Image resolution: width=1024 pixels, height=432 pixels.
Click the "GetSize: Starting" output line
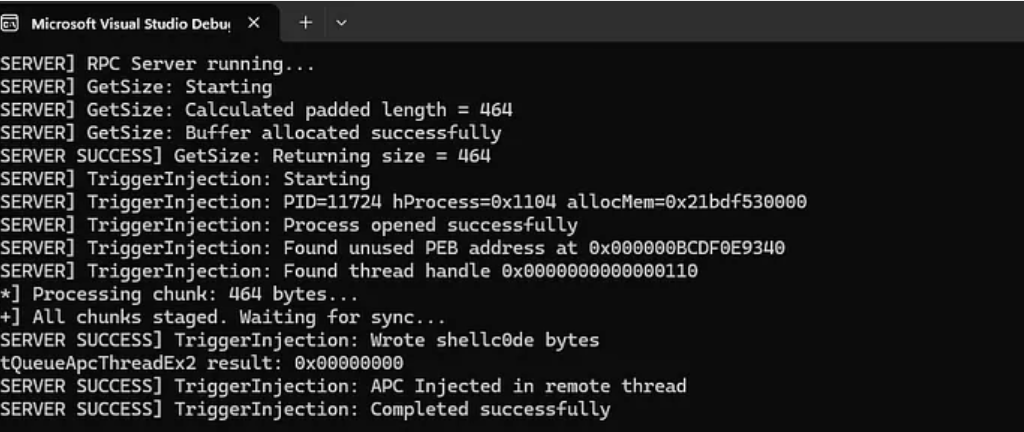pyautogui.click(x=179, y=88)
